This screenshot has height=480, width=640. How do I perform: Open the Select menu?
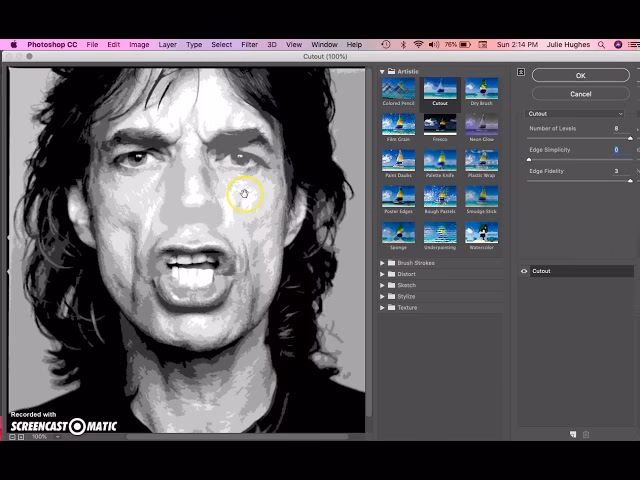click(x=222, y=44)
